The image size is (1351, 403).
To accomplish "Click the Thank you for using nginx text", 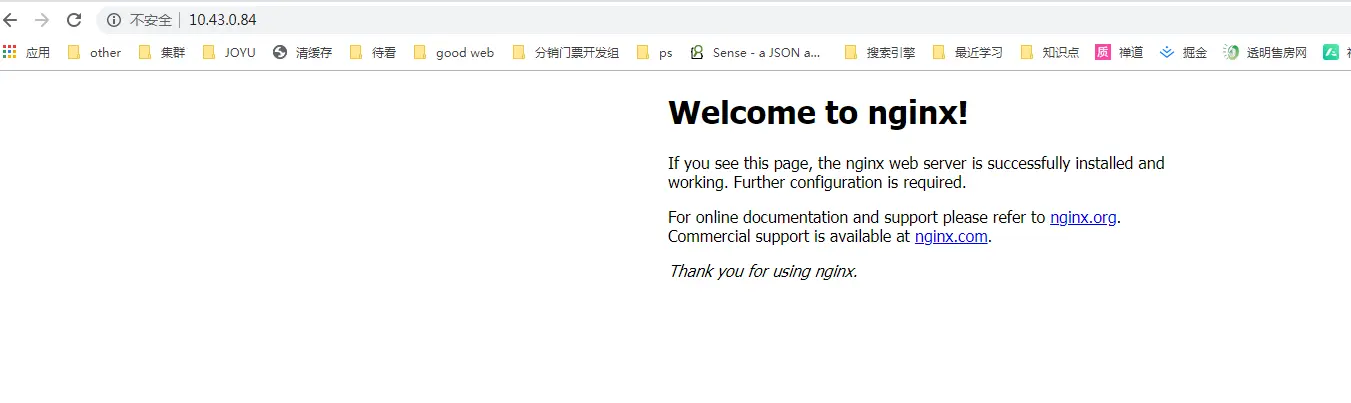I will pos(763,271).
